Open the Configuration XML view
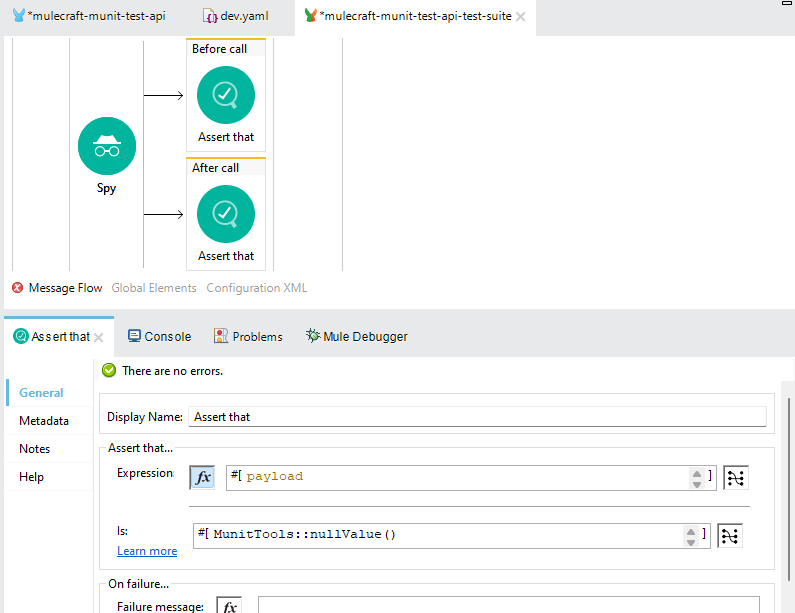 point(256,288)
